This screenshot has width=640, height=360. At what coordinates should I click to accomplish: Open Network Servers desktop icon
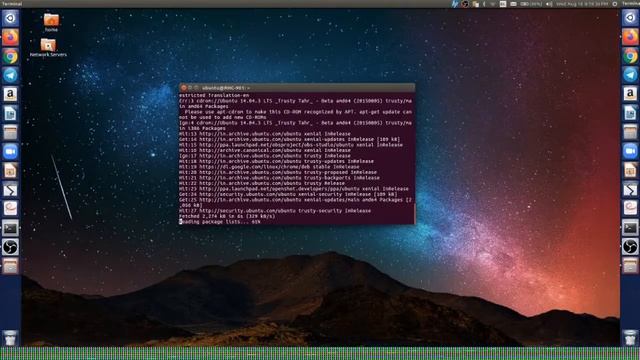[48, 47]
